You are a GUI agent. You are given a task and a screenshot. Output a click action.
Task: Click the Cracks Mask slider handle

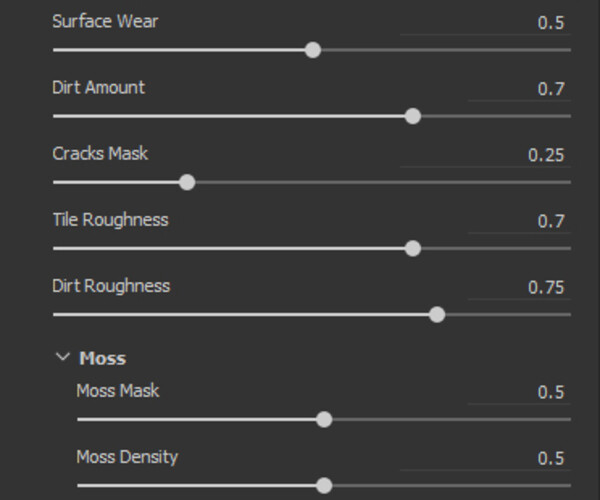coord(187,182)
